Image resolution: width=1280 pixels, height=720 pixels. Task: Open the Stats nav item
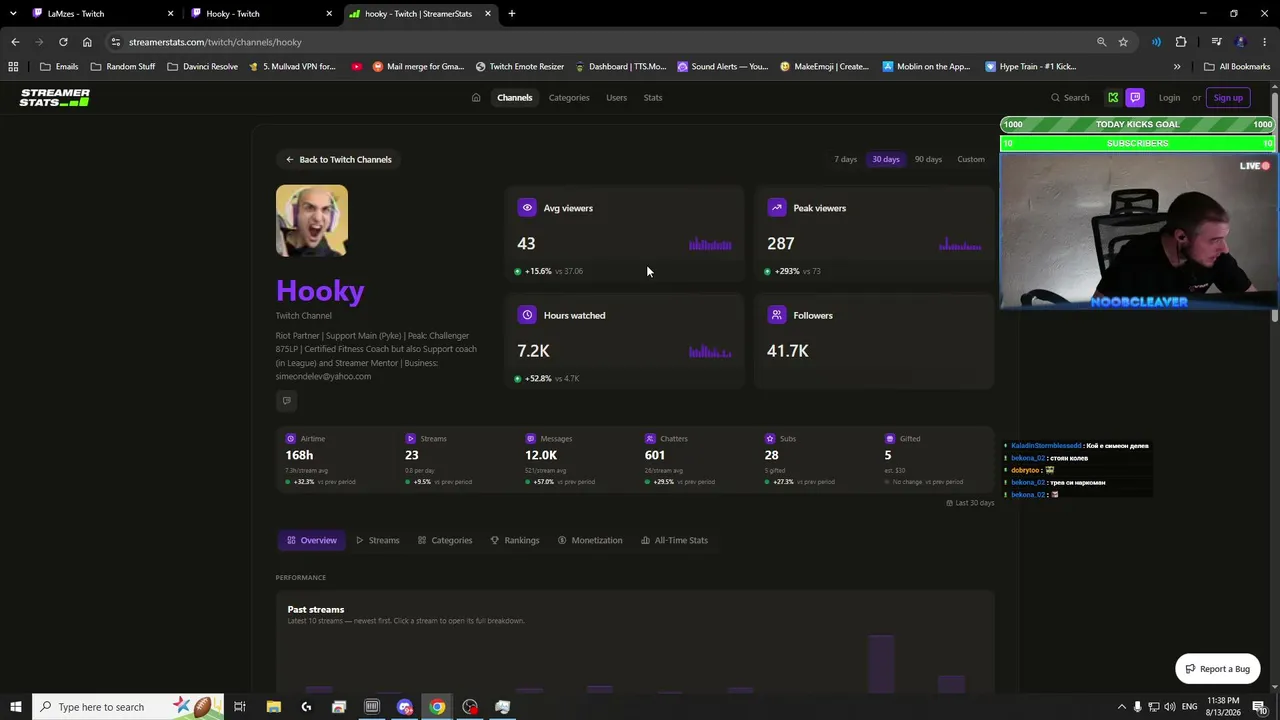tap(653, 98)
